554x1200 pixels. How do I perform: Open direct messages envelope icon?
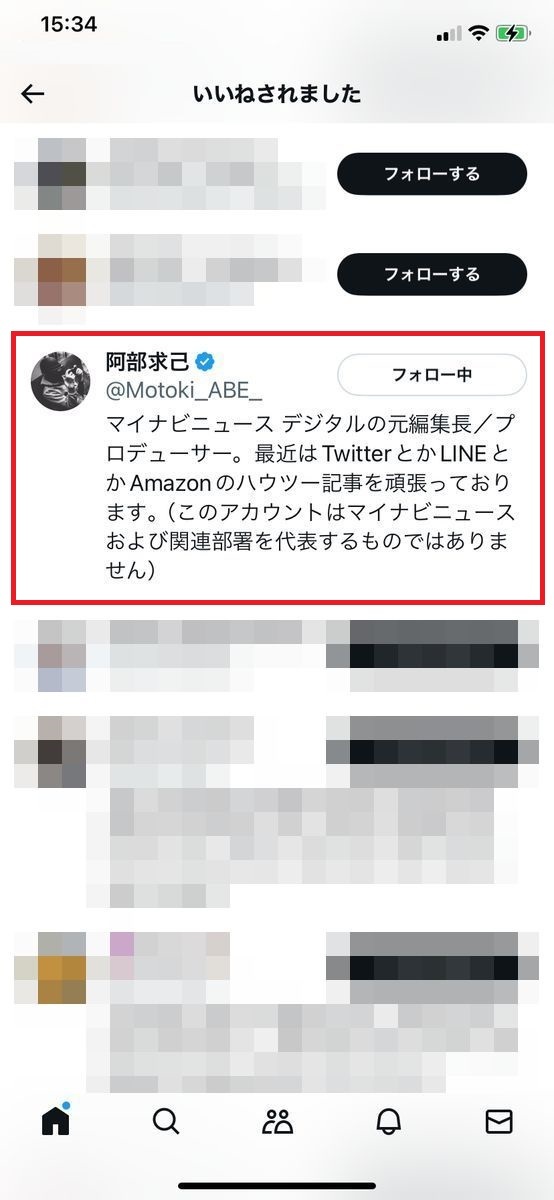pyautogui.click(x=498, y=1122)
